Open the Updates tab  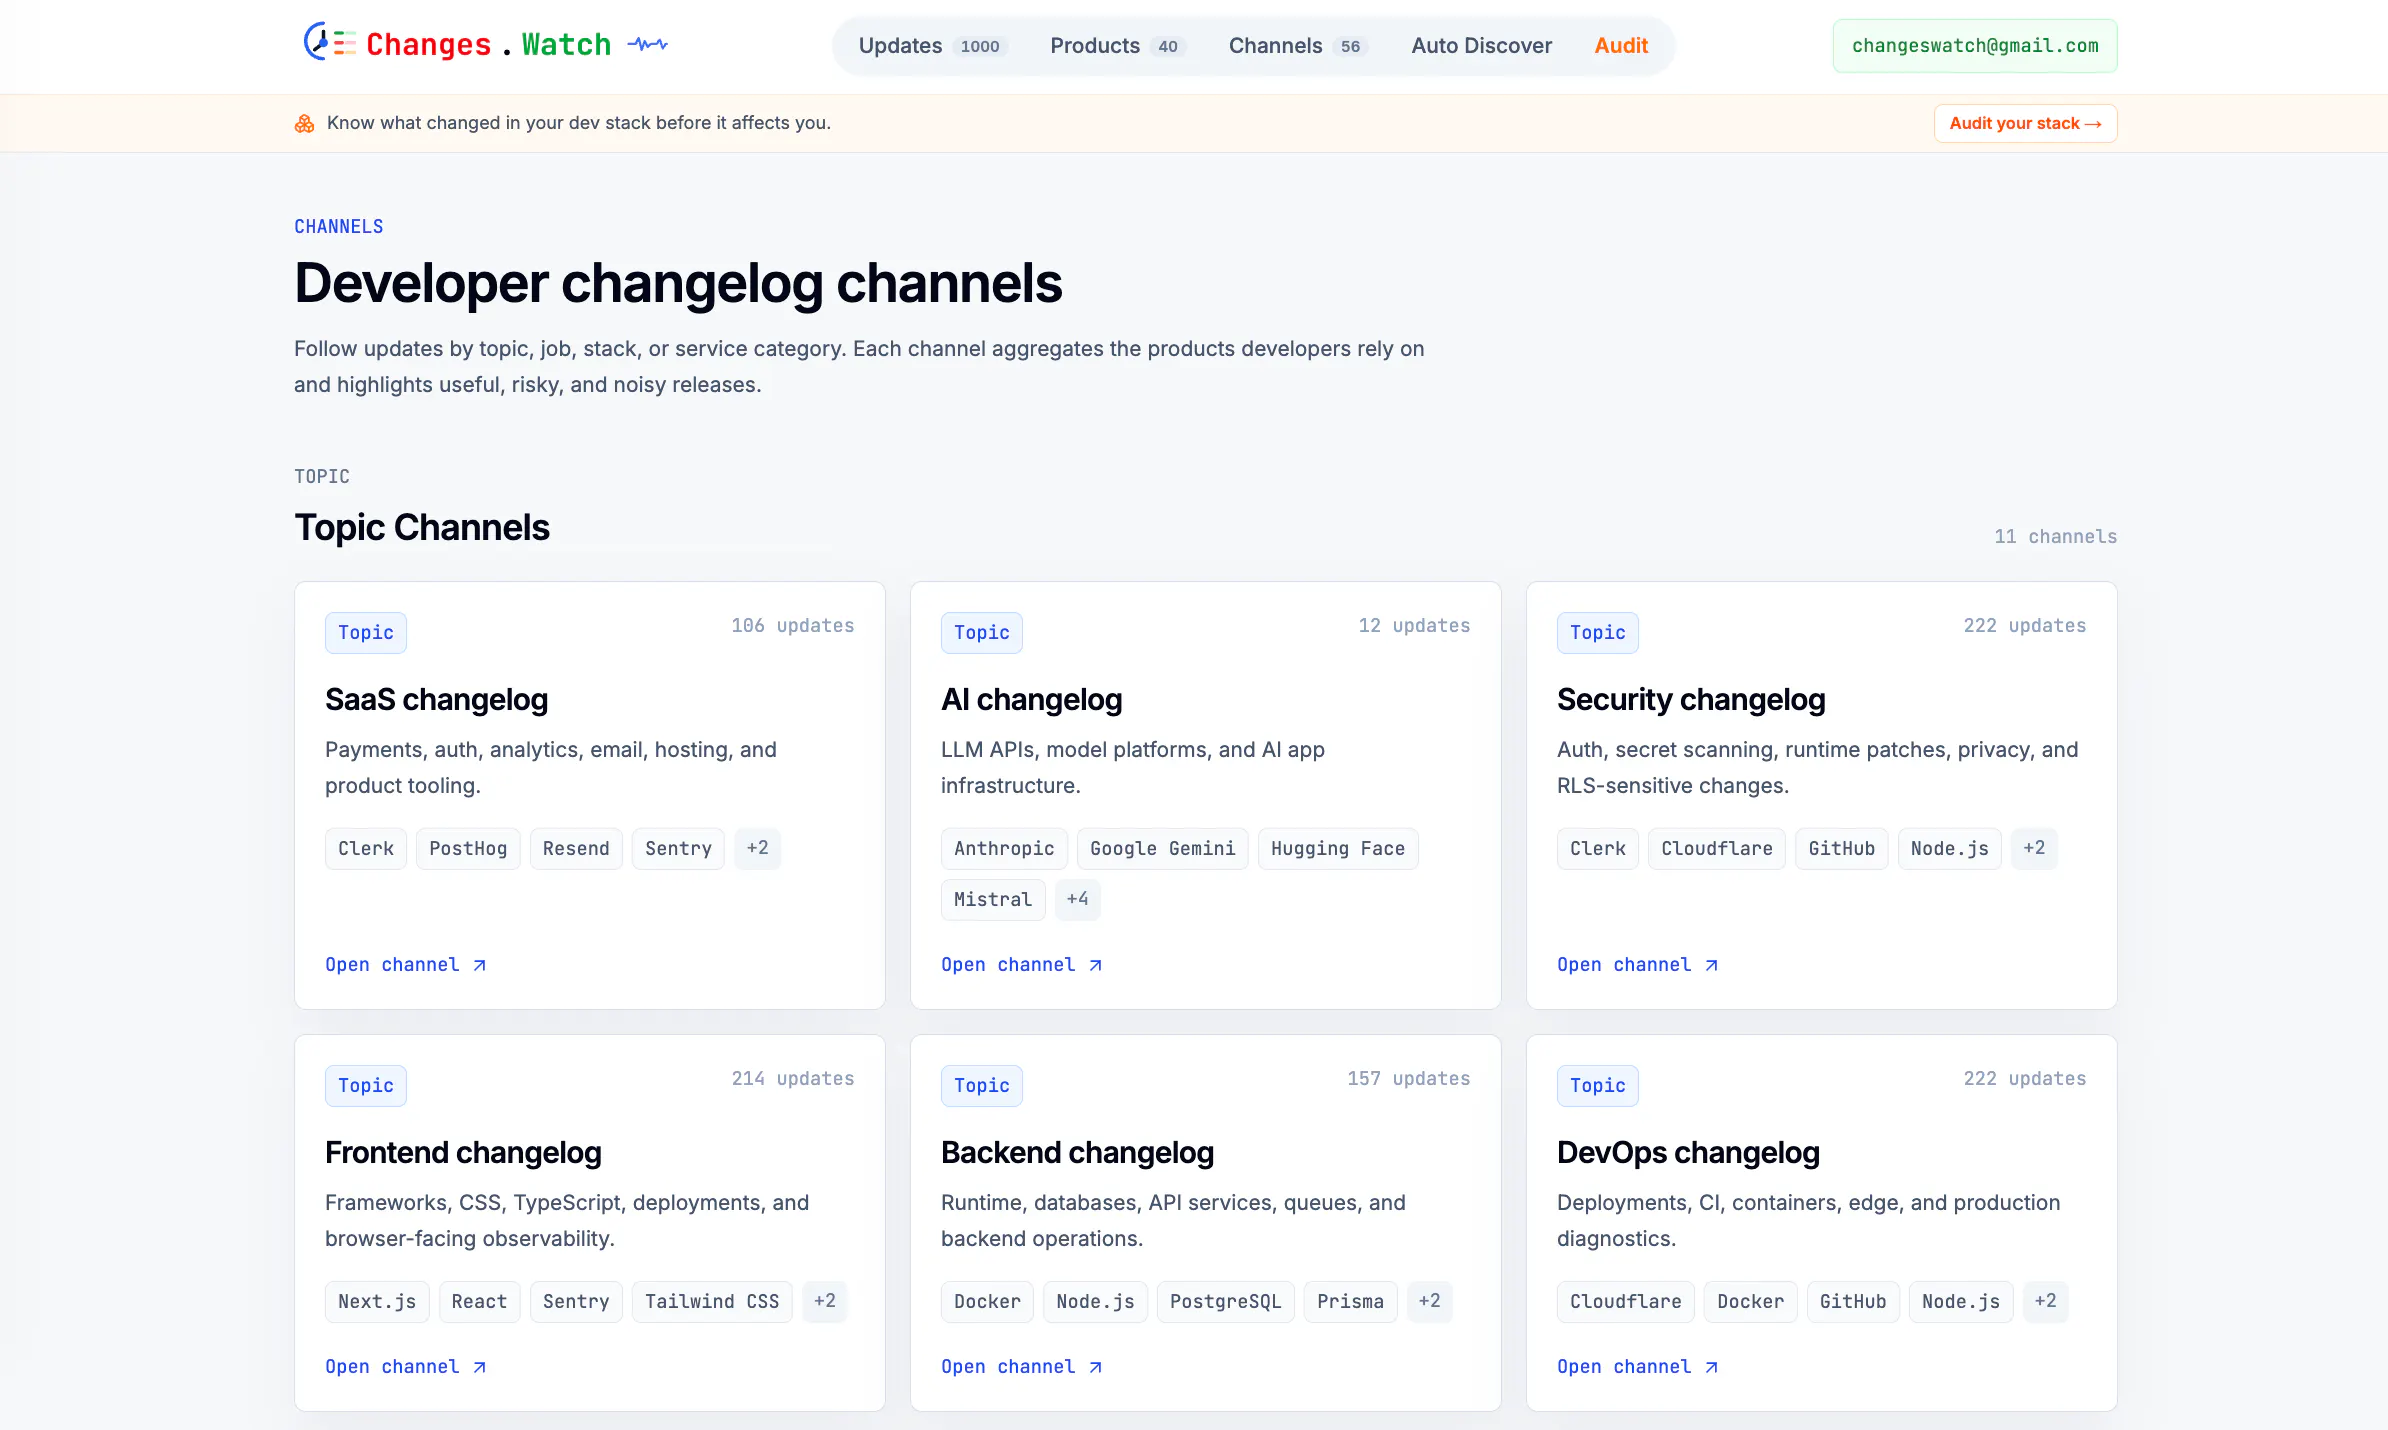click(932, 46)
